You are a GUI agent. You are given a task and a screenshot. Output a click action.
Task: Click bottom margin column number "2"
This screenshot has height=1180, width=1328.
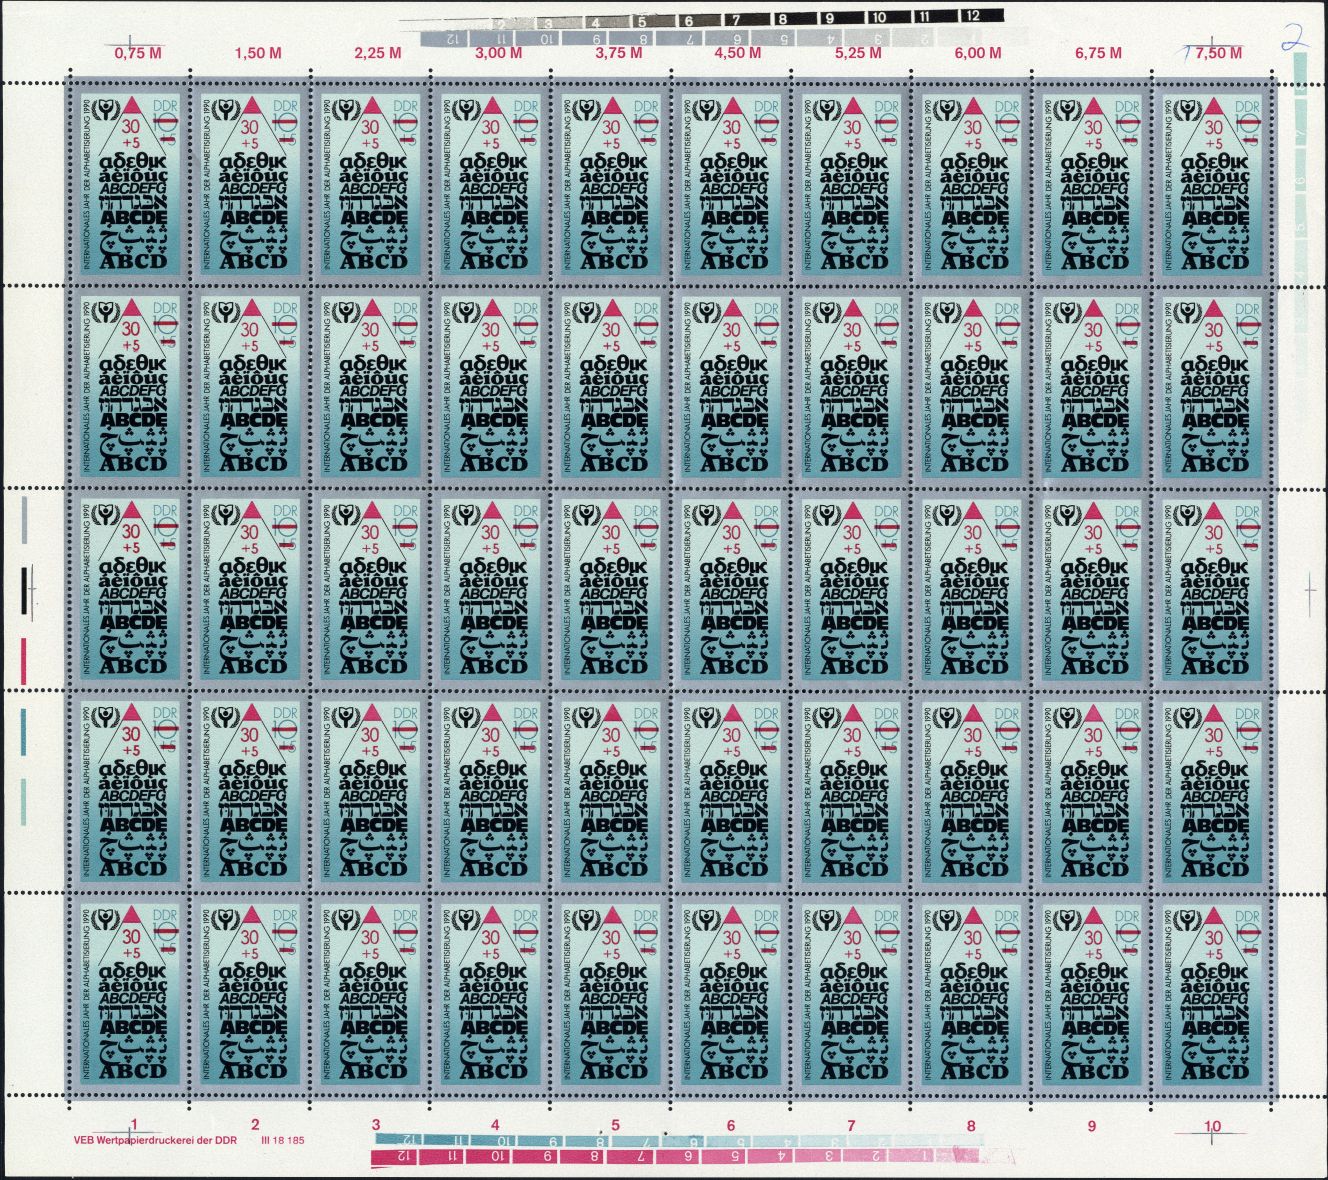click(x=255, y=1125)
